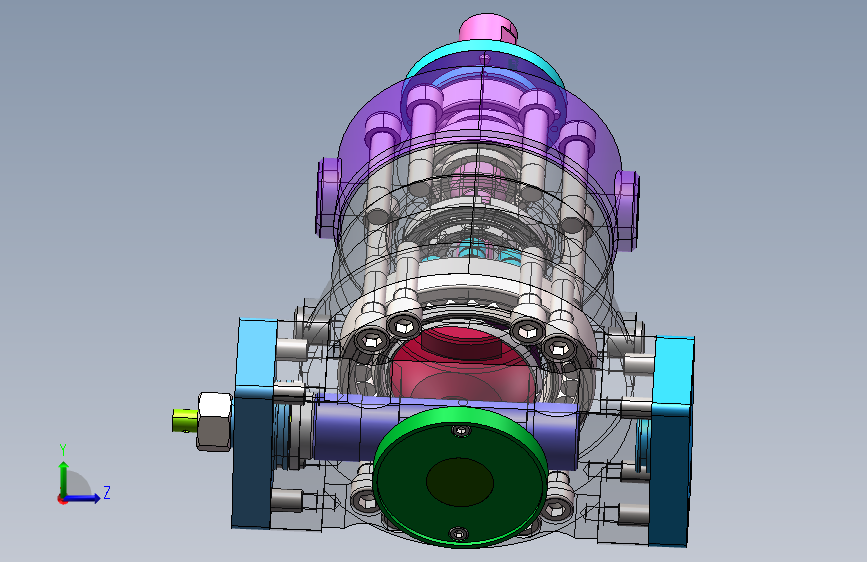Image resolution: width=867 pixels, height=562 pixels.
Task: Click the yellow-green threaded stud end
Action: 185,420
